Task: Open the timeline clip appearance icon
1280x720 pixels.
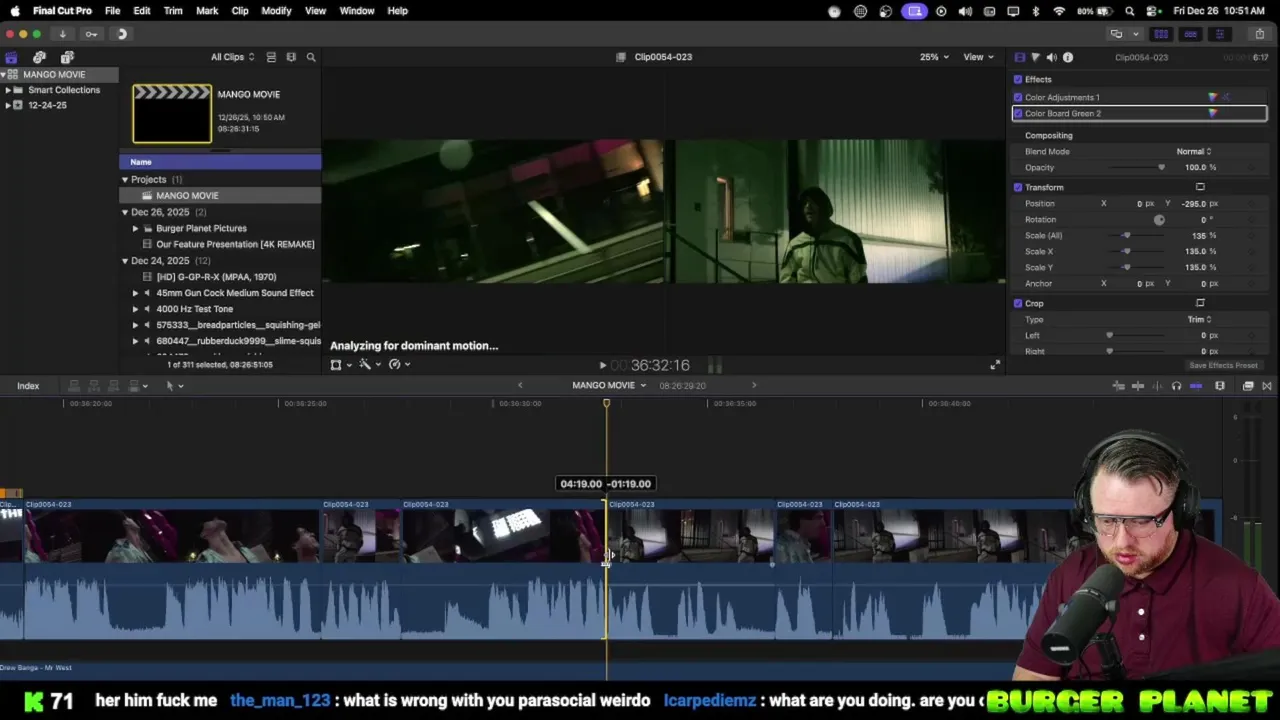Action: pos(1220,386)
